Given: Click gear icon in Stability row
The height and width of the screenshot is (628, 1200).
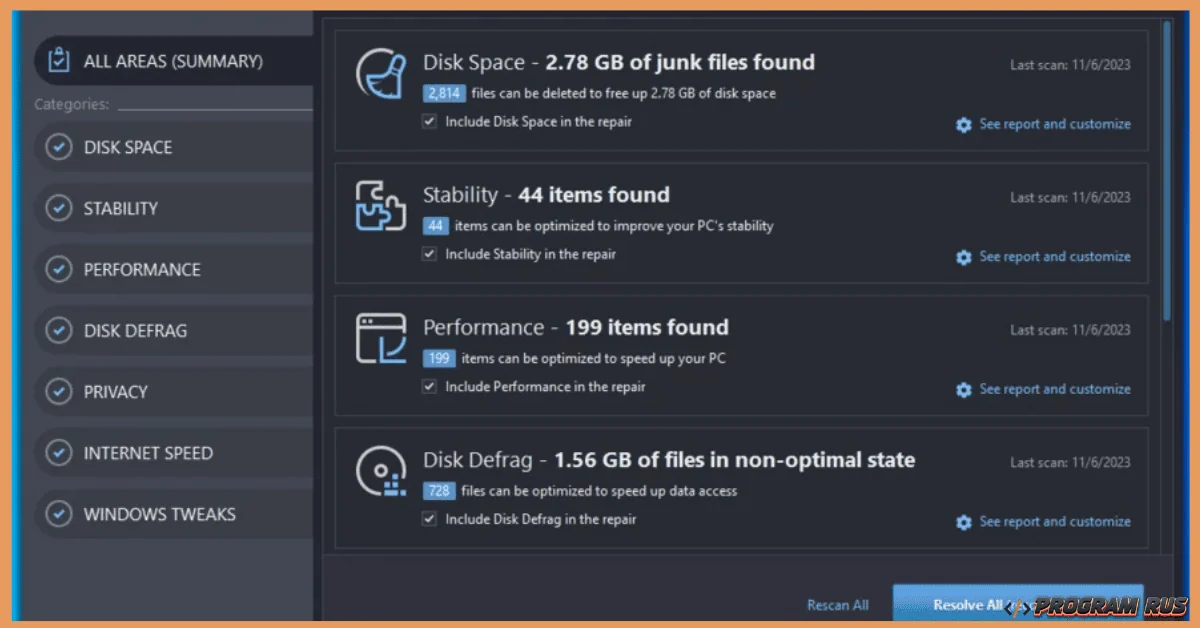Looking at the screenshot, I should pos(963,257).
